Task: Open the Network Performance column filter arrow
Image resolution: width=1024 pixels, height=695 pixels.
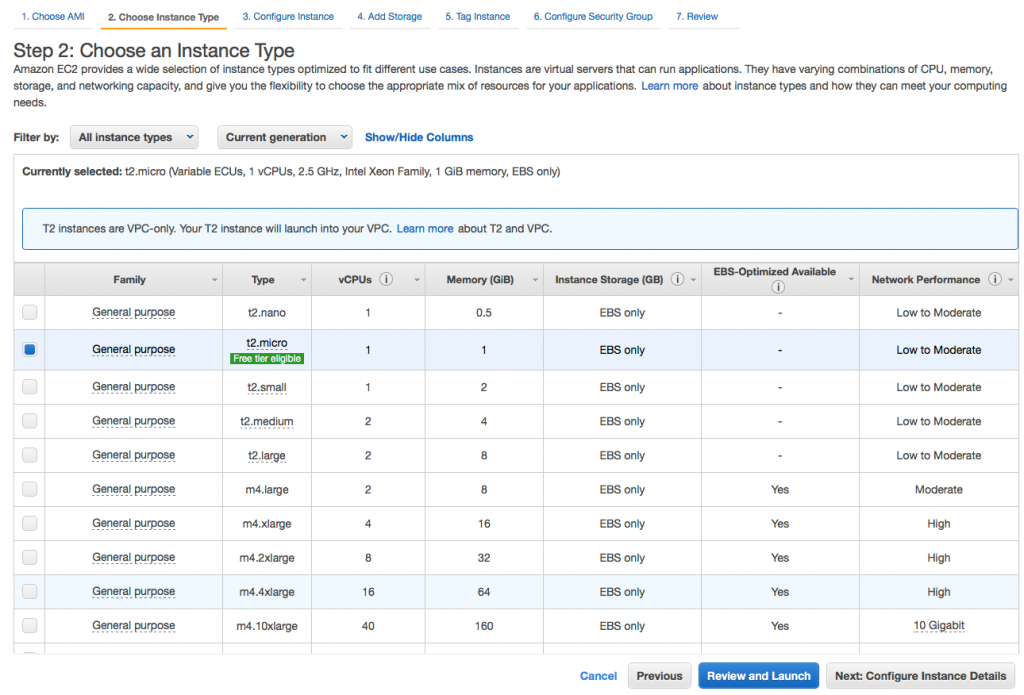Action: (x=1011, y=280)
